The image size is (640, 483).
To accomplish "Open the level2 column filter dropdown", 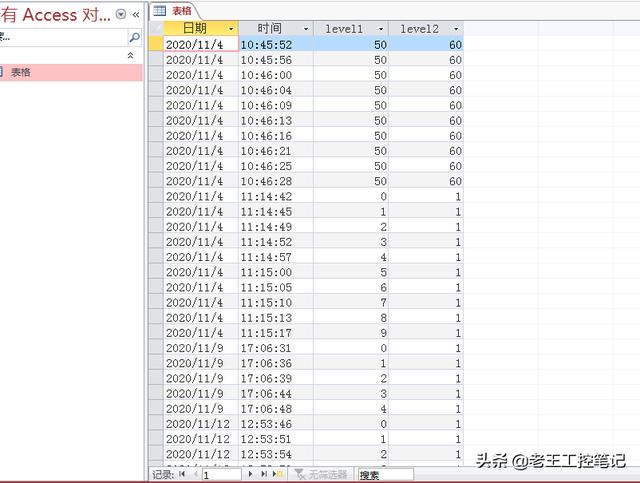I will coord(456,29).
